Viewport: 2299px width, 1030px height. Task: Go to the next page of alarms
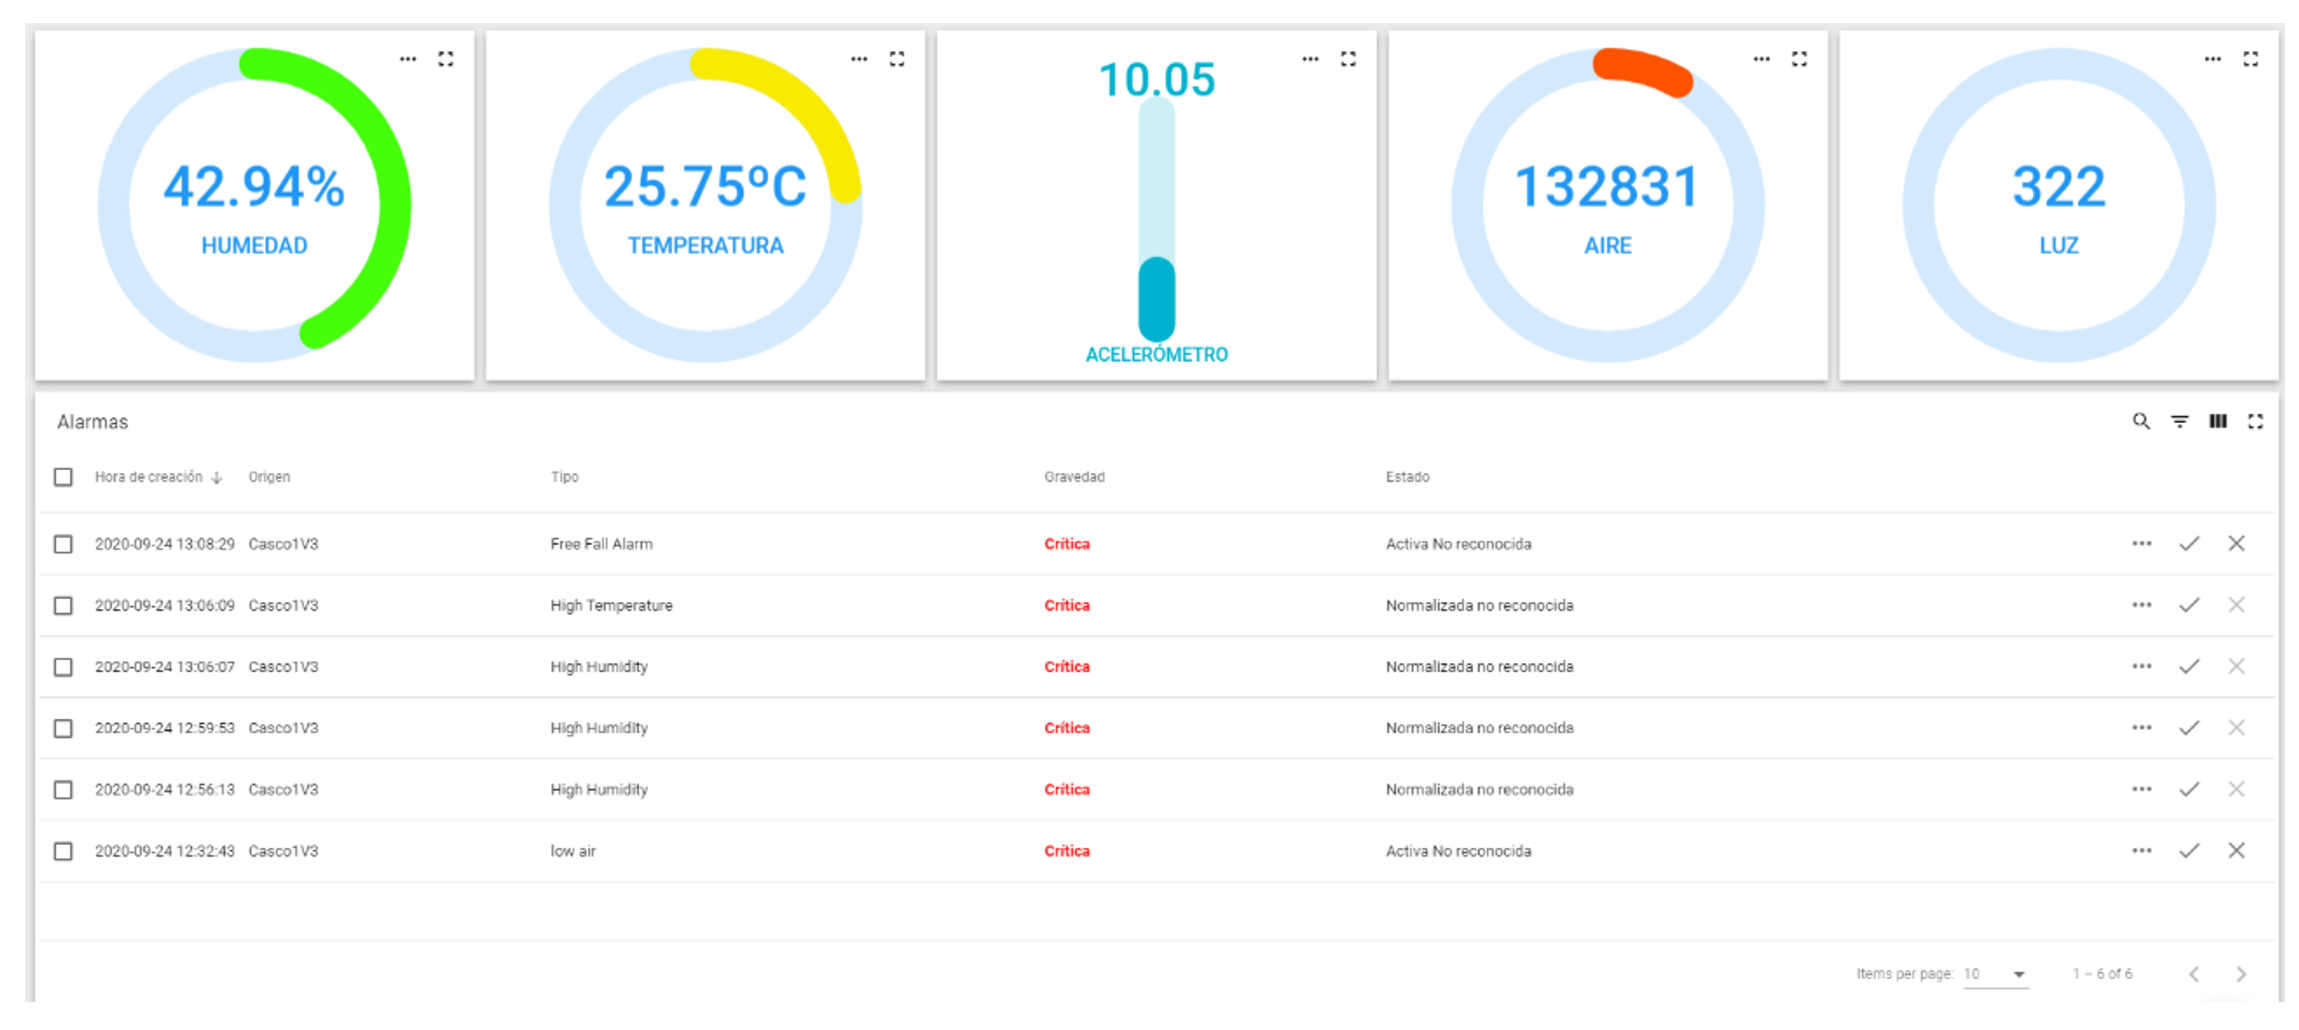2241,974
